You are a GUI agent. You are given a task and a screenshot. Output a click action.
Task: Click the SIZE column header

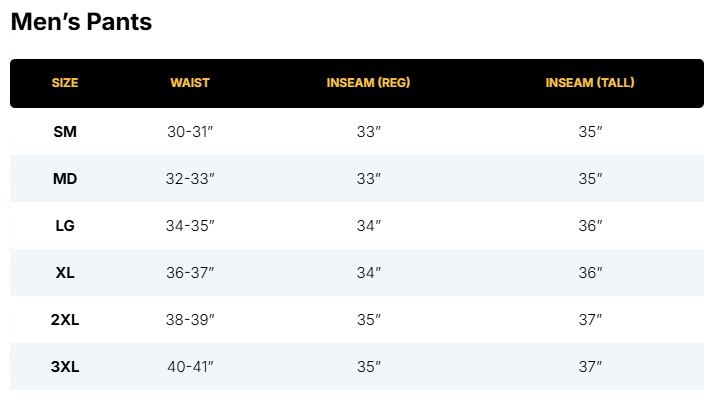point(65,83)
